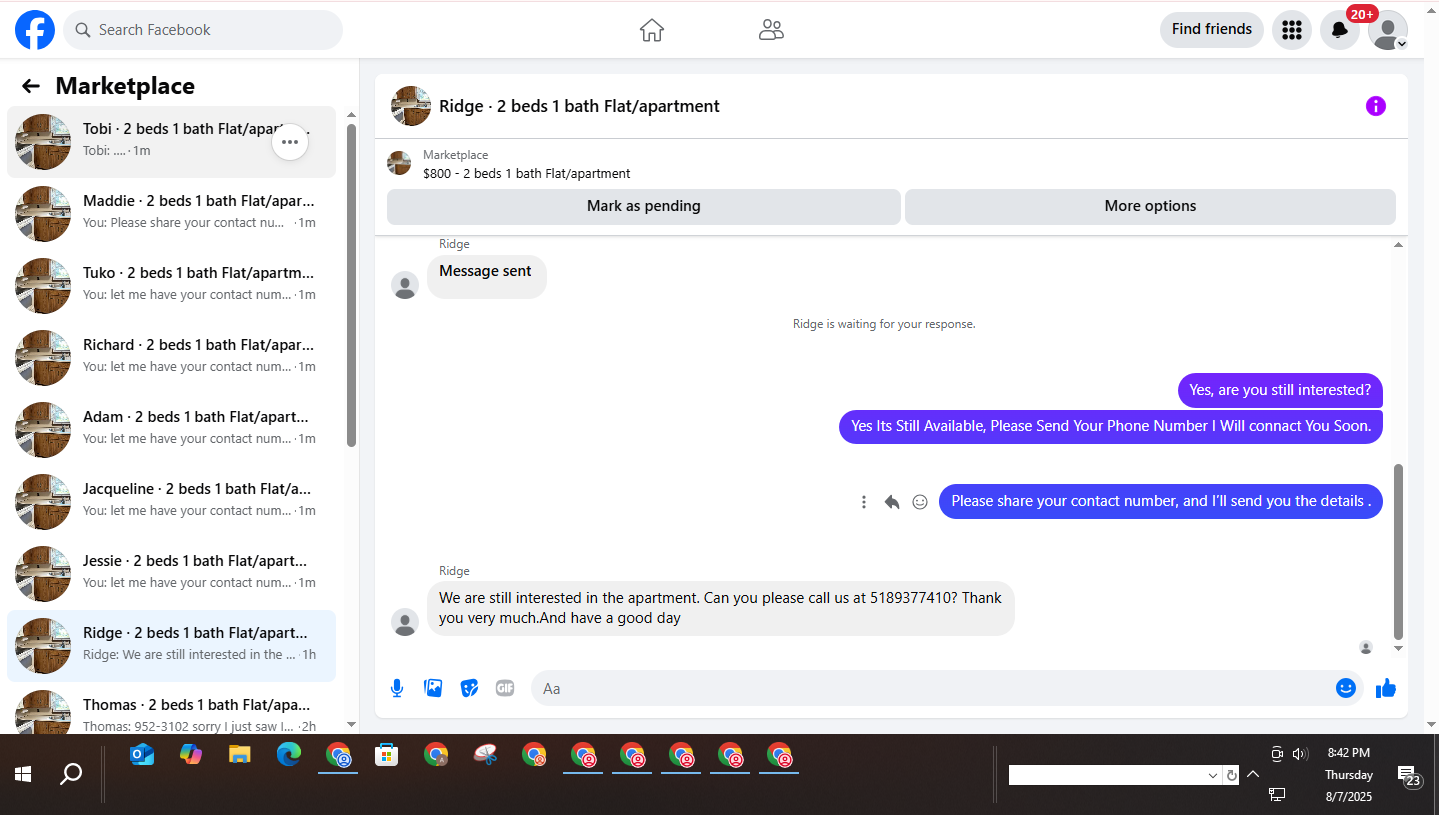Go to the Home feed icon
Viewport: 1439px width, 815px height.
[652, 30]
